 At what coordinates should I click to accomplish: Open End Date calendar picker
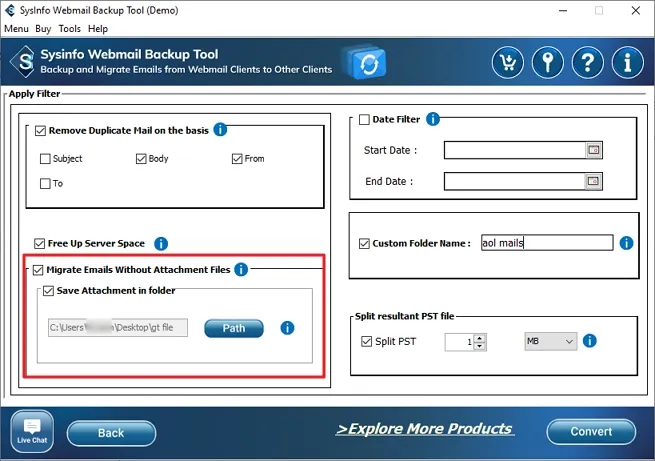[x=594, y=181]
